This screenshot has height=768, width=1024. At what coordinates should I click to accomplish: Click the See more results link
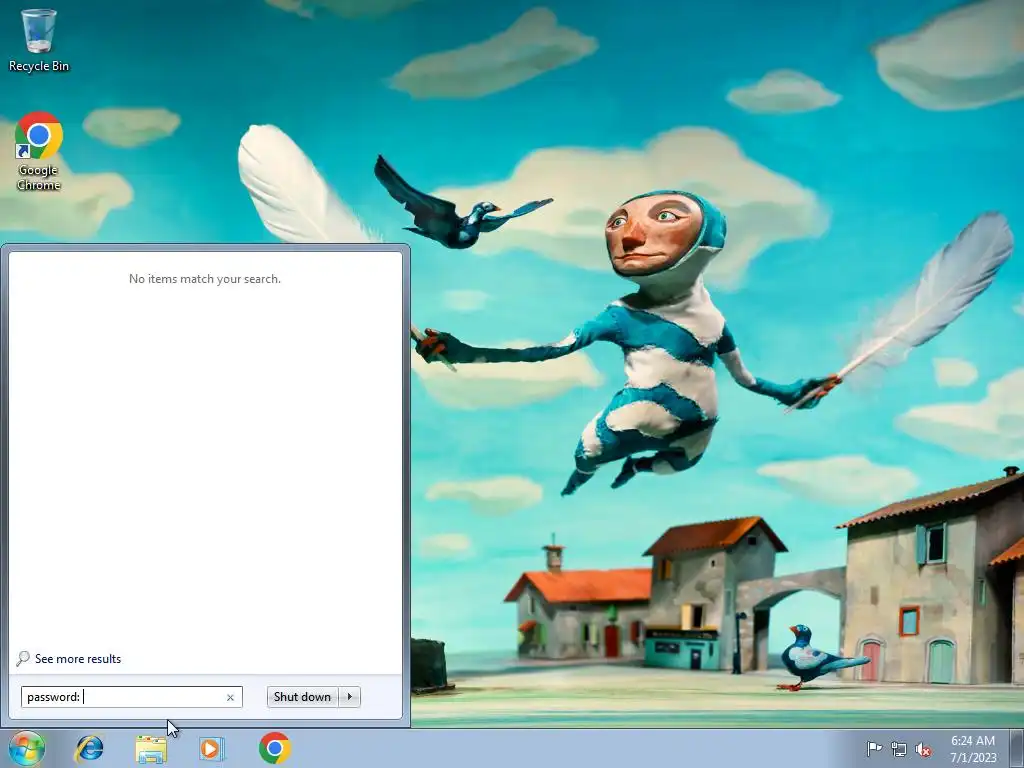(x=78, y=659)
